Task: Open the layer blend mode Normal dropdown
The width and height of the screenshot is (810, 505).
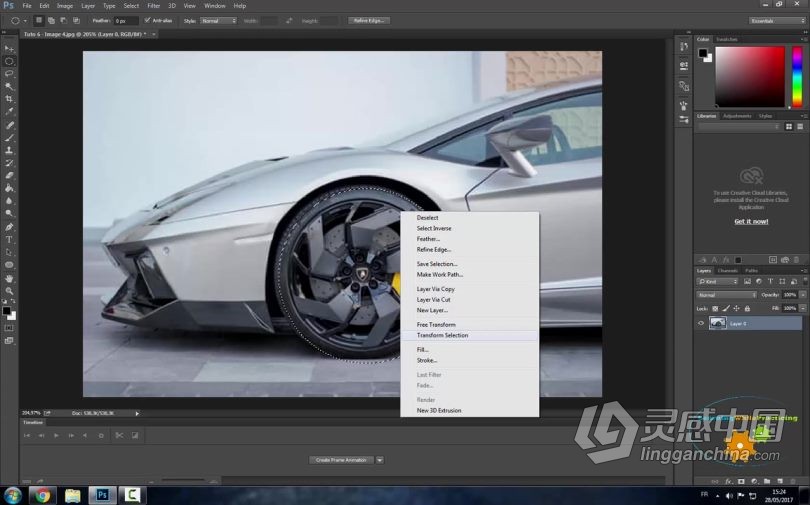Action: point(726,295)
